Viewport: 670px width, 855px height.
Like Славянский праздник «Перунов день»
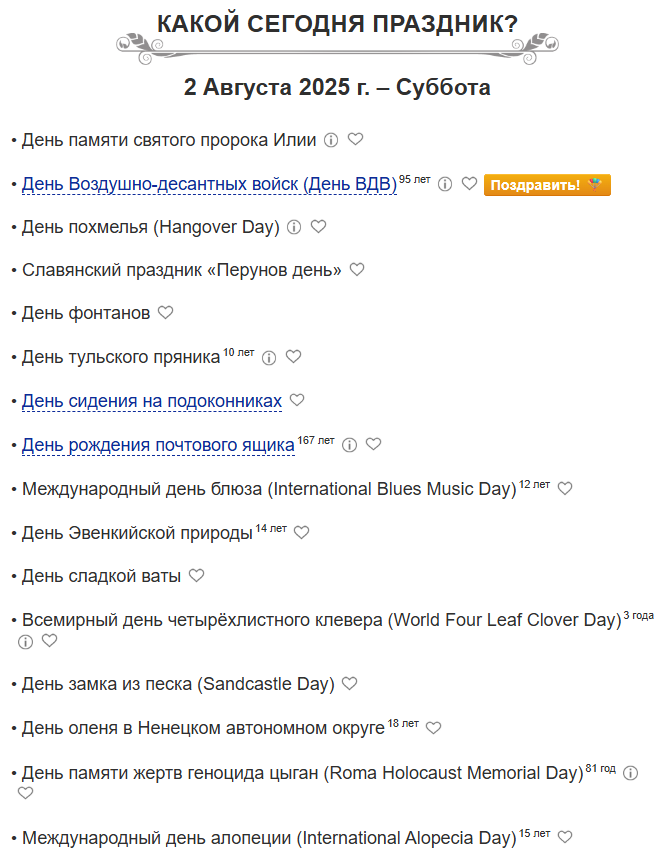point(357,269)
